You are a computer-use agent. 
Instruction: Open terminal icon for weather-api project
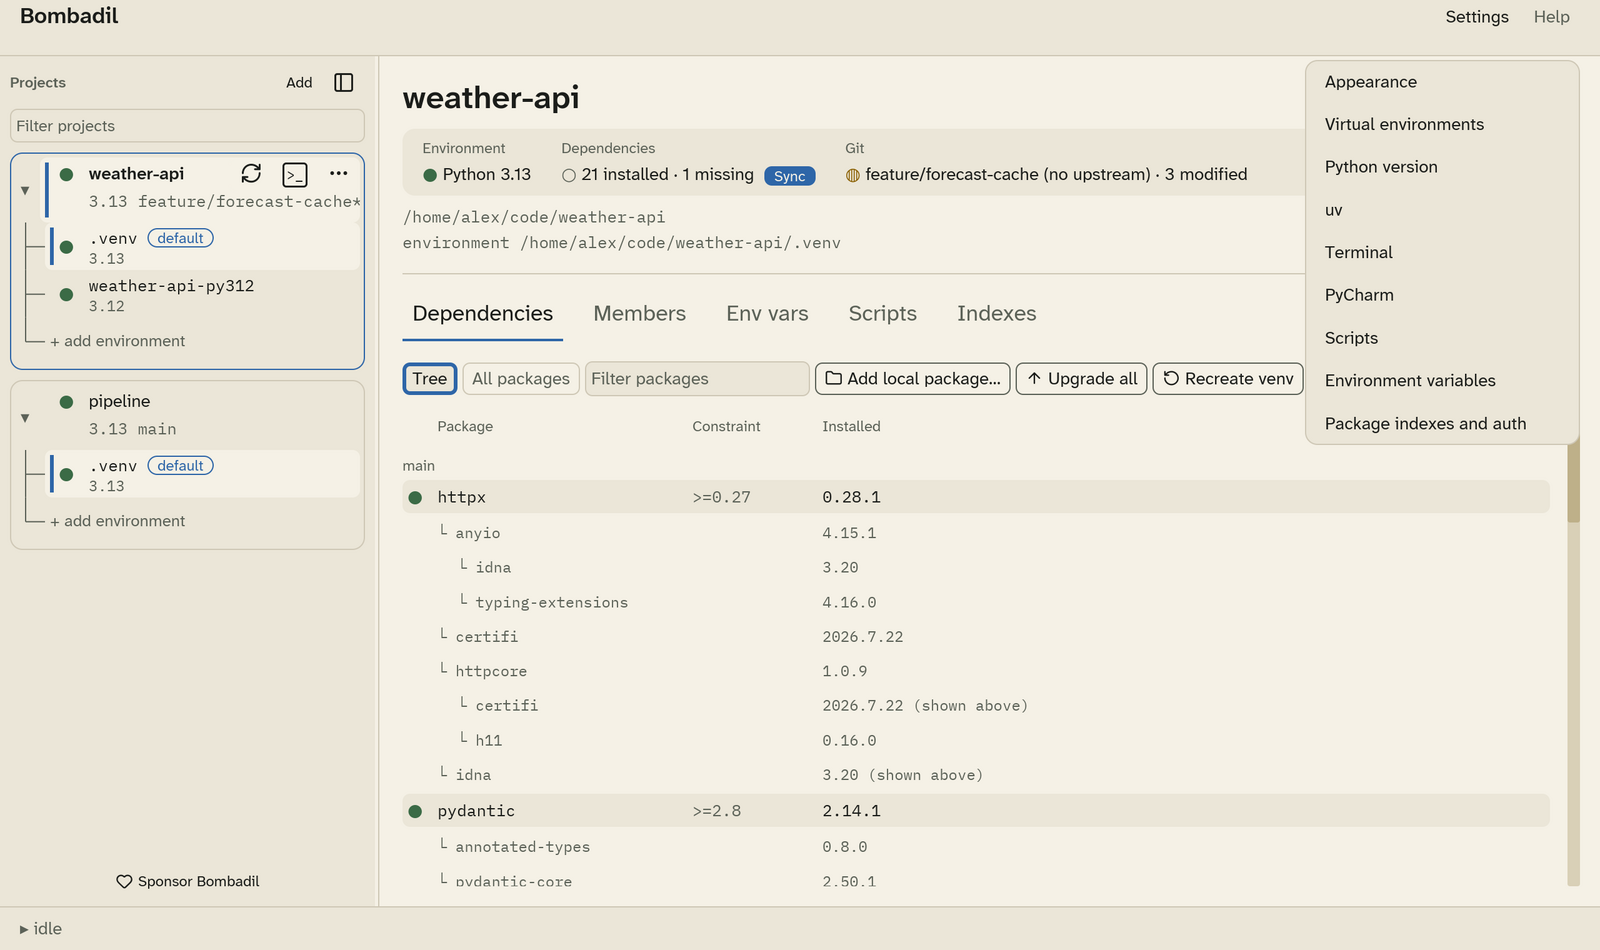pos(295,175)
